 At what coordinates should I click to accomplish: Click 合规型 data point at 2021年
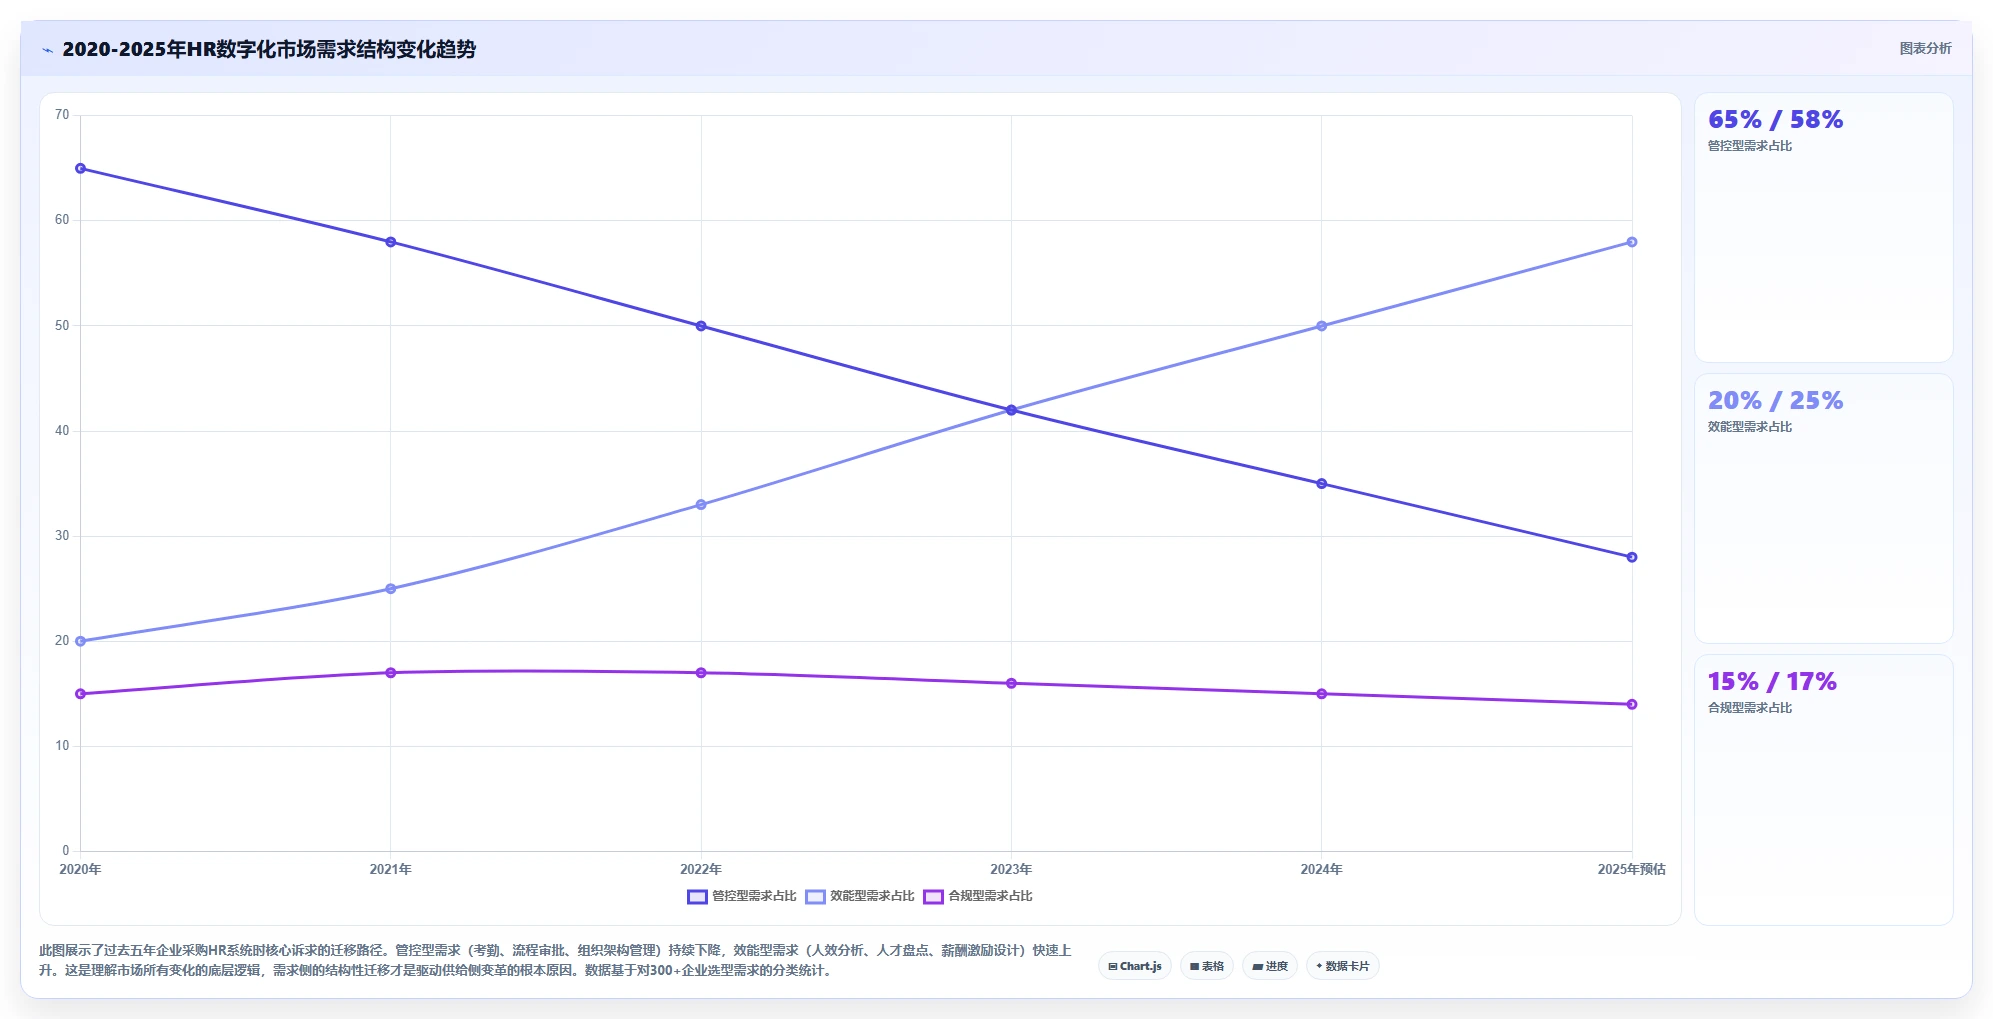(x=391, y=673)
